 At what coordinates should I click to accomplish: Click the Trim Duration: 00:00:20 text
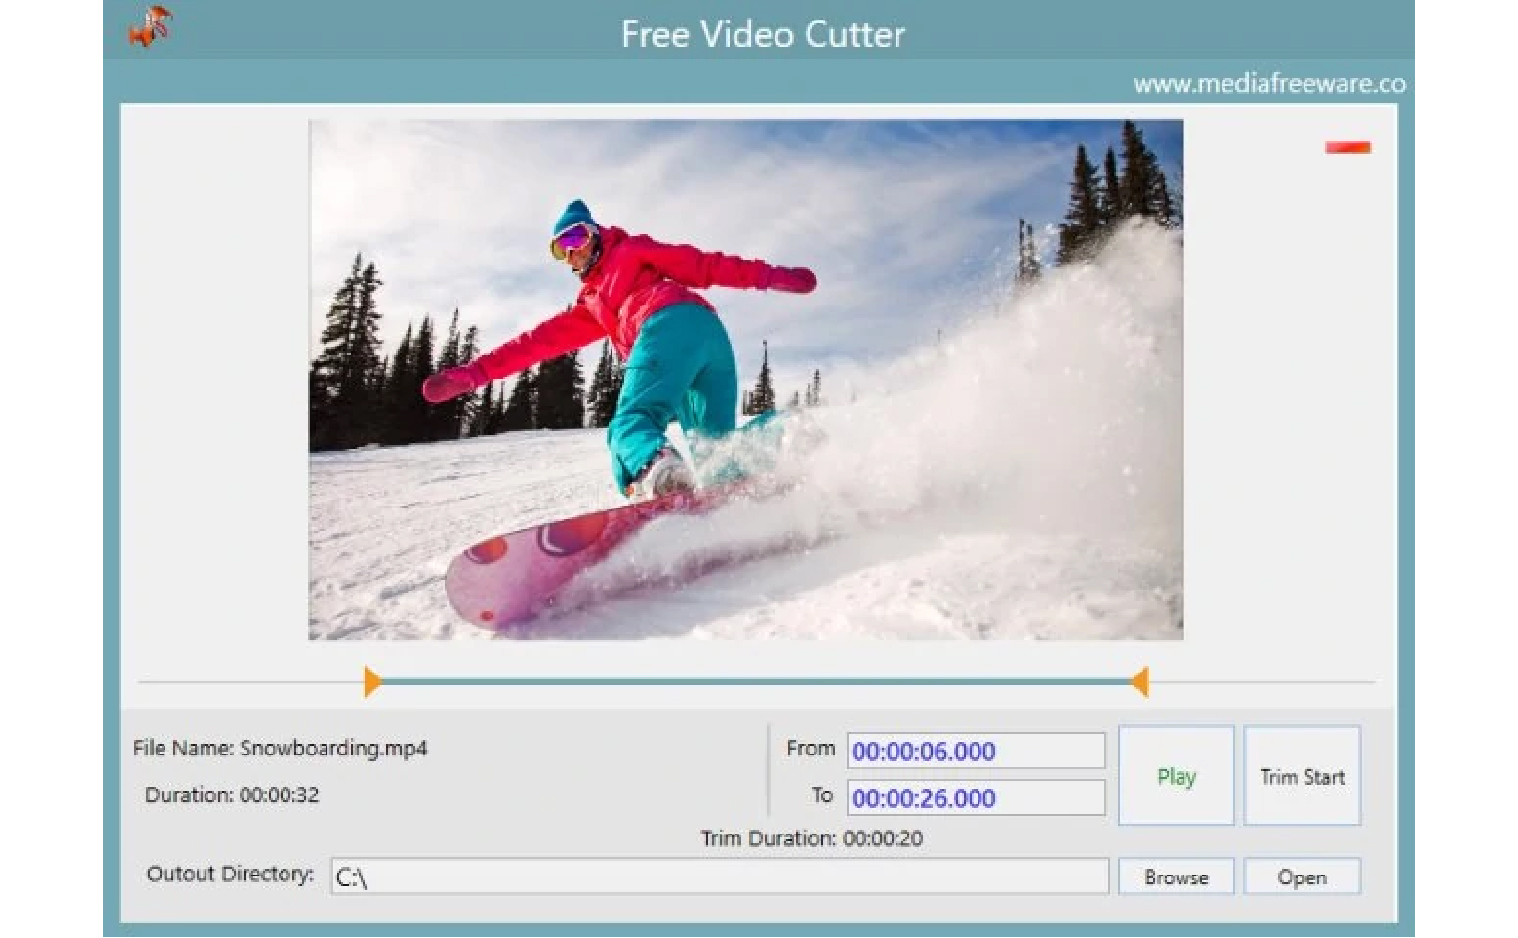(811, 838)
